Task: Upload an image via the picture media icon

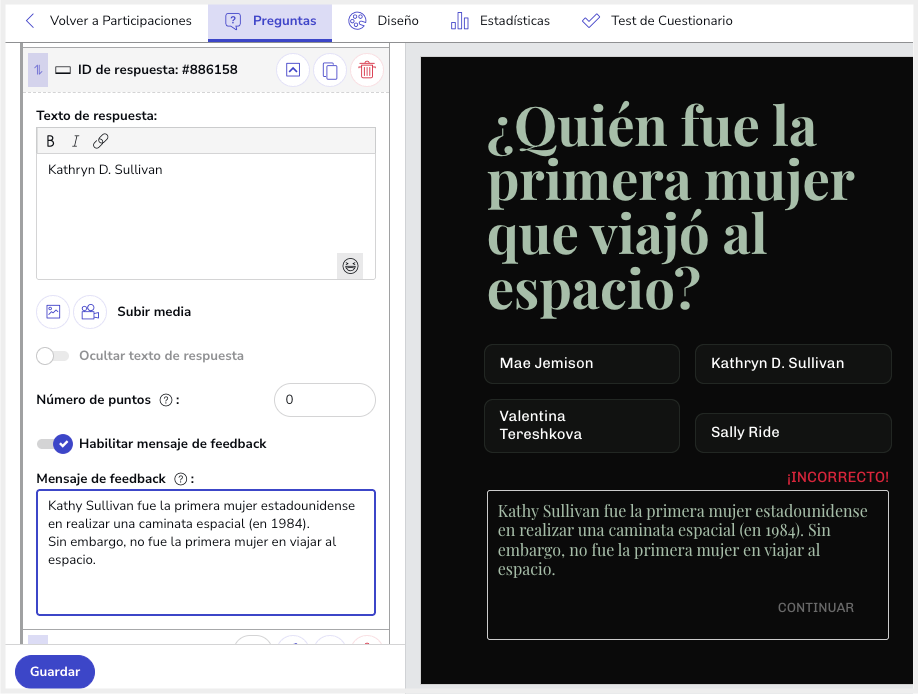Action: [x=52, y=311]
